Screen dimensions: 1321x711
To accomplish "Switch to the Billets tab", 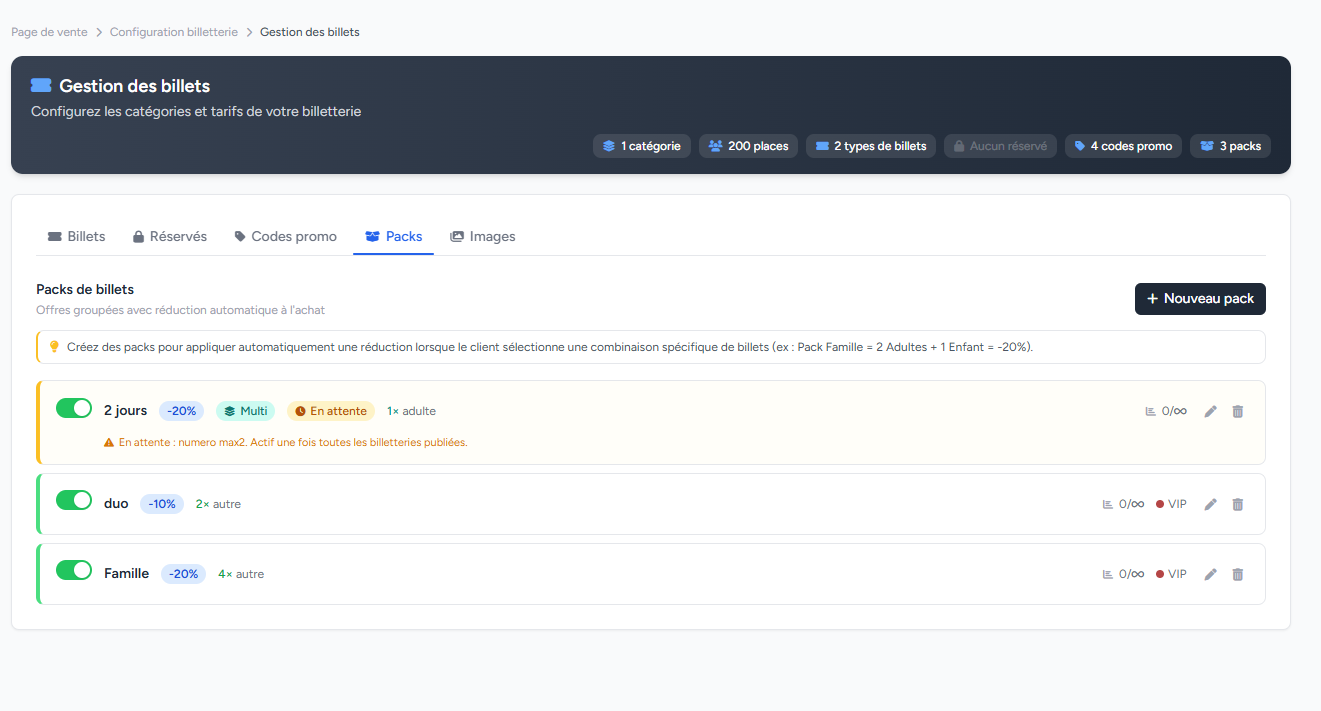I will pyautogui.click(x=77, y=237).
